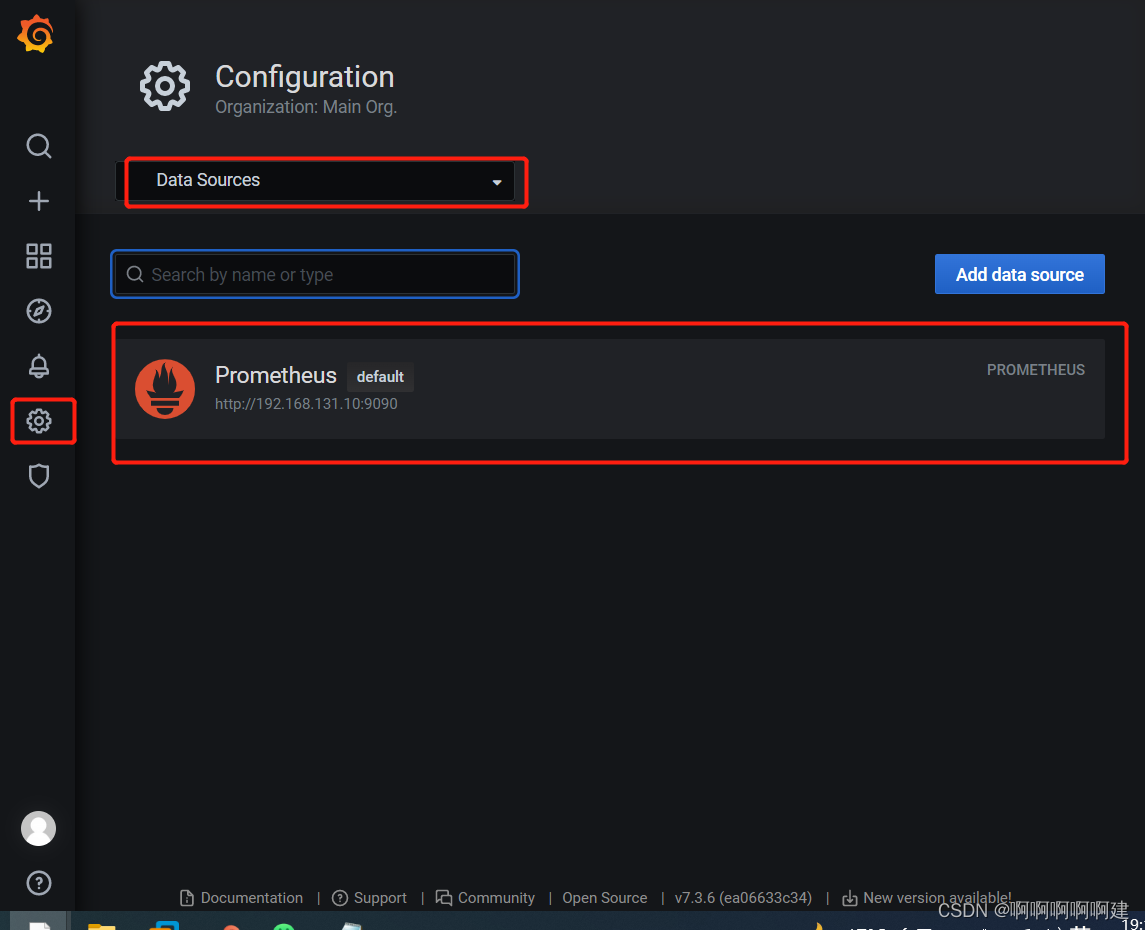Click the Organization: Main Org. subtitle
The width and height of the screenshot is (1145, 930).
(x=306, y=107)
